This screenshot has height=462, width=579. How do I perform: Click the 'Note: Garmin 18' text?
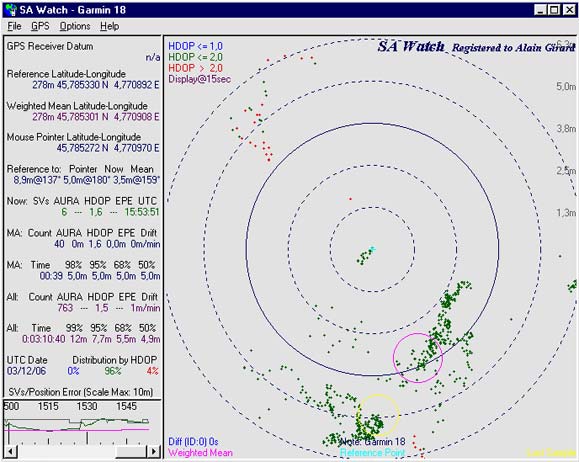tap(372, 442)
